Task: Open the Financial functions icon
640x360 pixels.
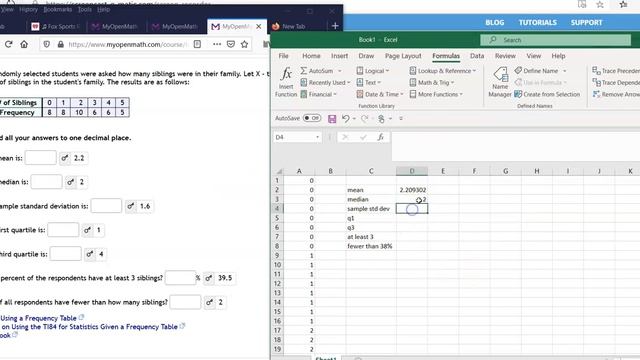Action: tap(304, 94)
